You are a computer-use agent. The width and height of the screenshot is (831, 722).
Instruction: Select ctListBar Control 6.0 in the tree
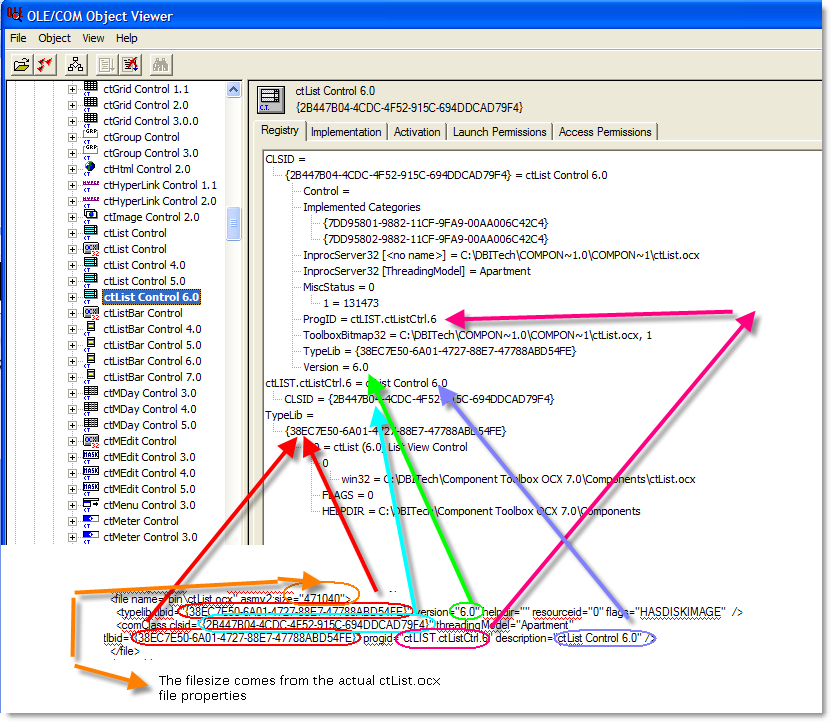(x=152, y=361)
